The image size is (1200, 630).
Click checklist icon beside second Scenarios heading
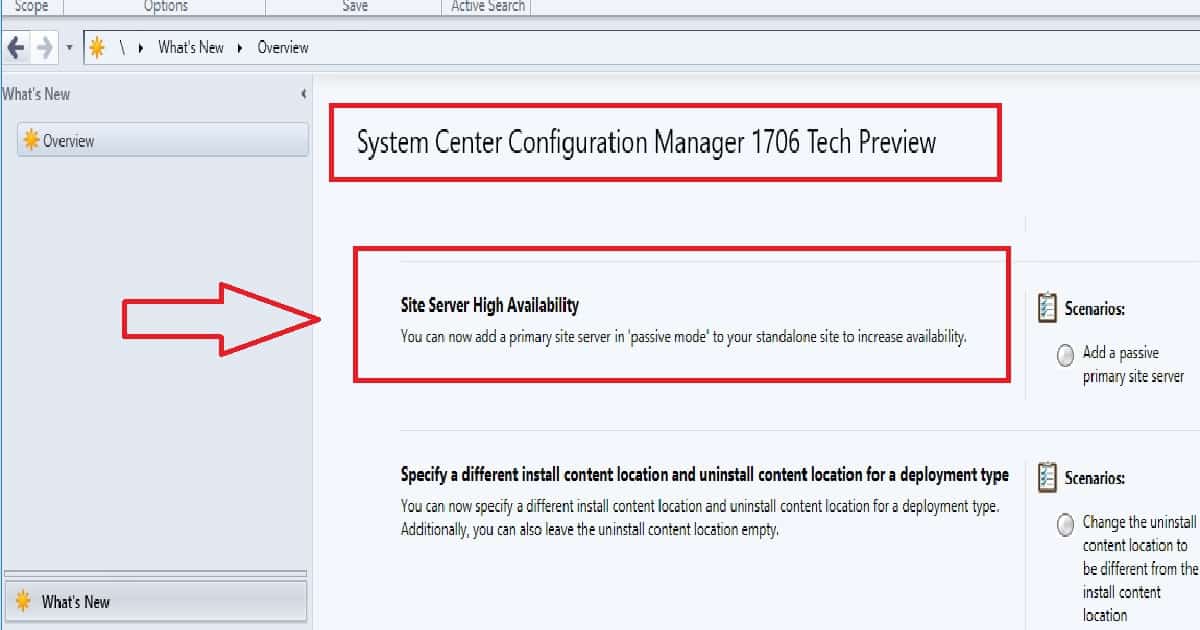pyautogui.click(x=1047, y=477)
